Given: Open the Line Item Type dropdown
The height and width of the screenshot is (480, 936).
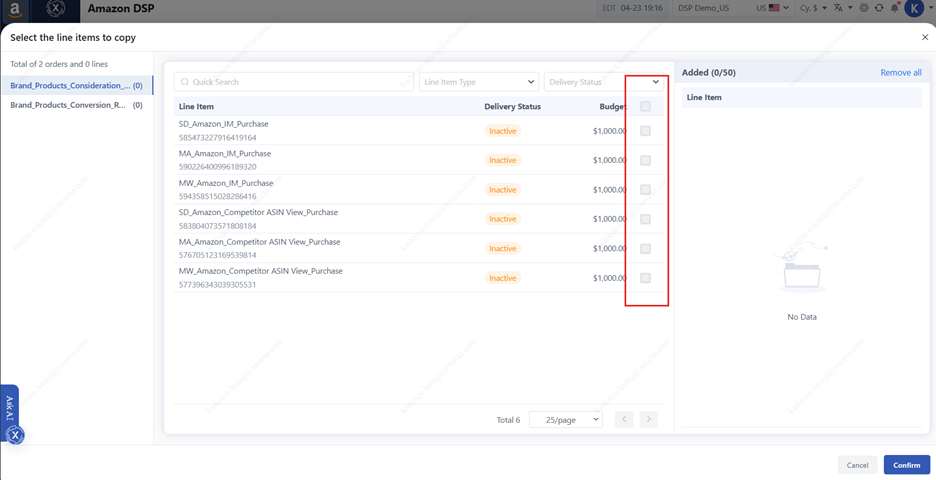Looking at the screenshot, I should (479, 82).
